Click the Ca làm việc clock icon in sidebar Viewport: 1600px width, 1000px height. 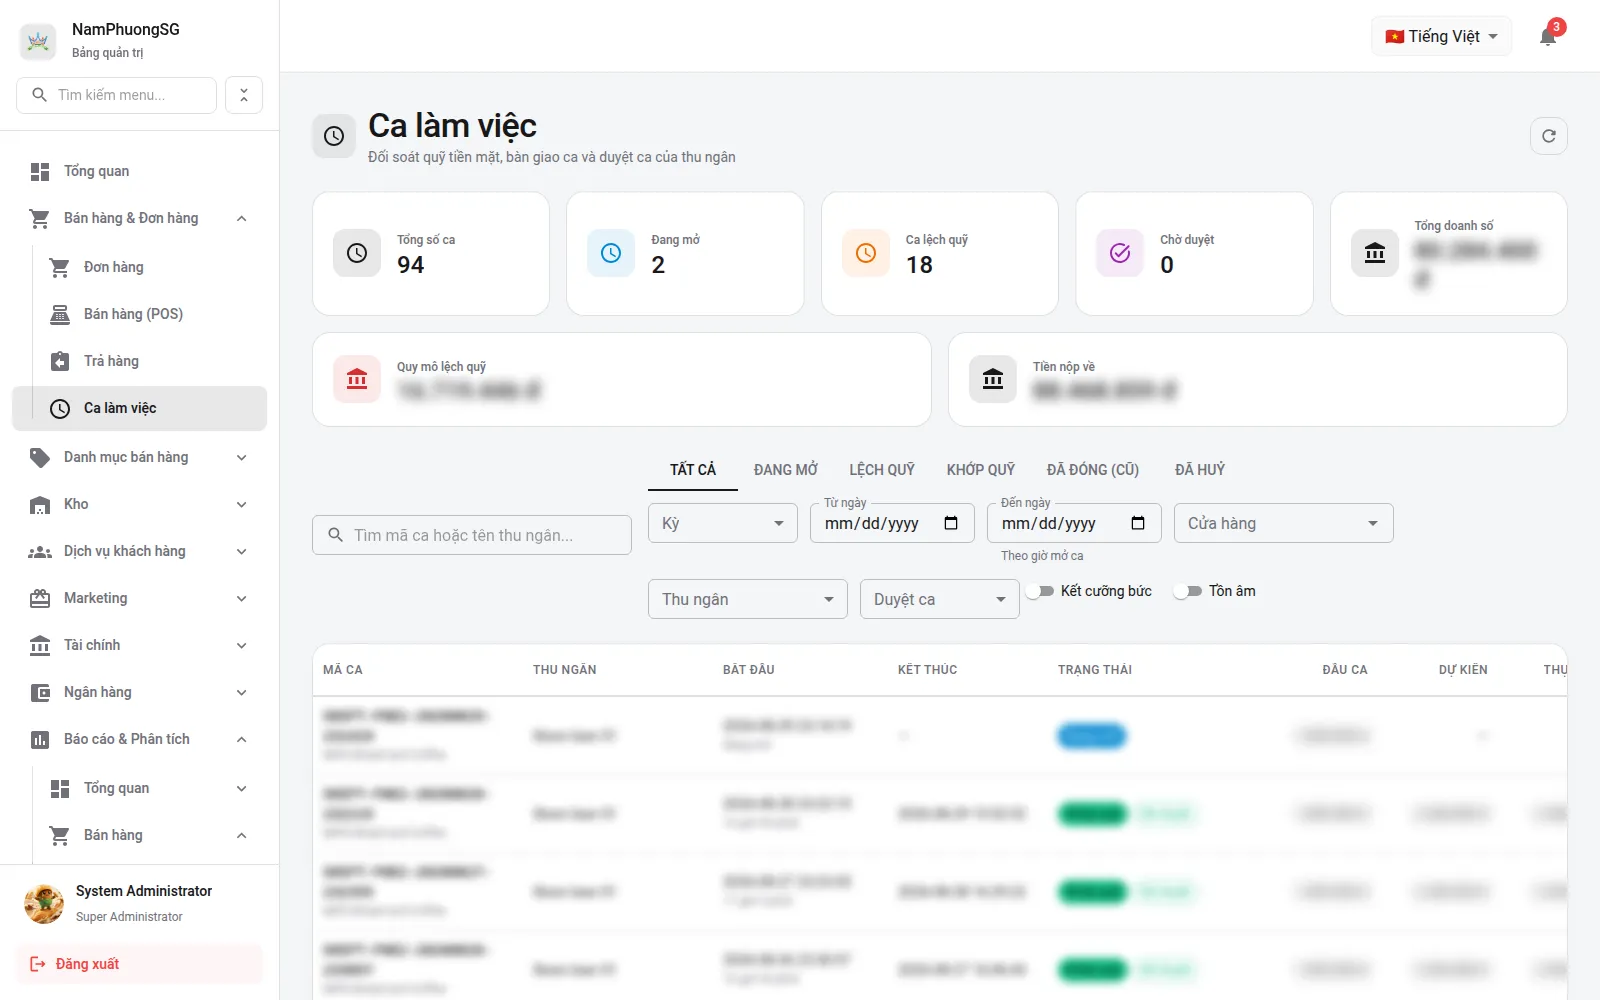[x=60, y=409]
